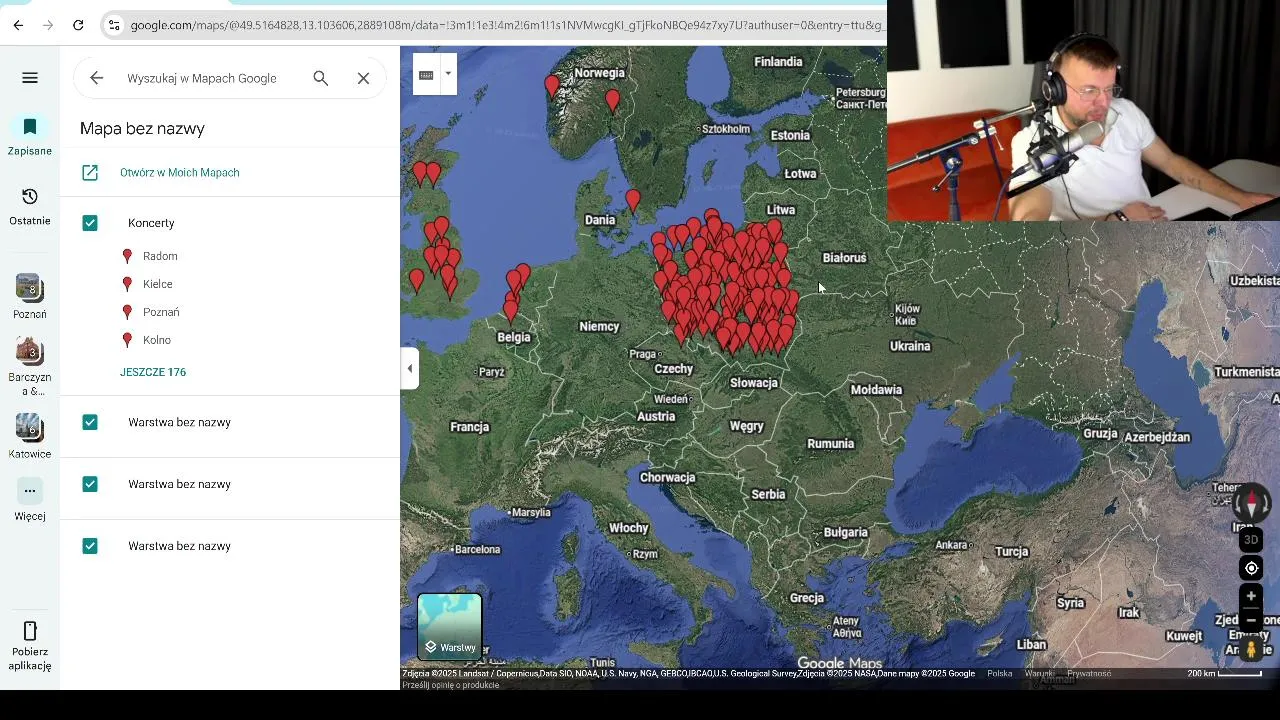Open map in Otwórz w Moich Mapach
Screen dimensions: 1280x720
(x=180, y=173)
